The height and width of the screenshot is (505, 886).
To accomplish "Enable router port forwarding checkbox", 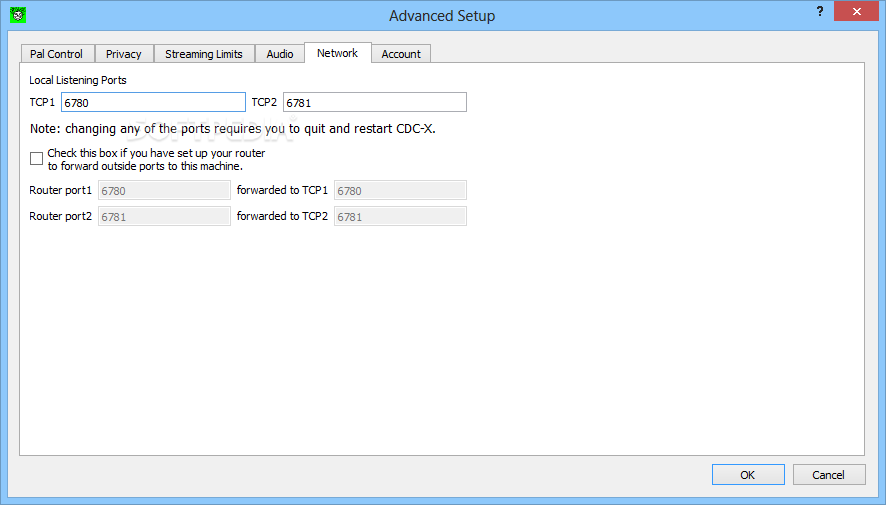I will coord(37,159).
